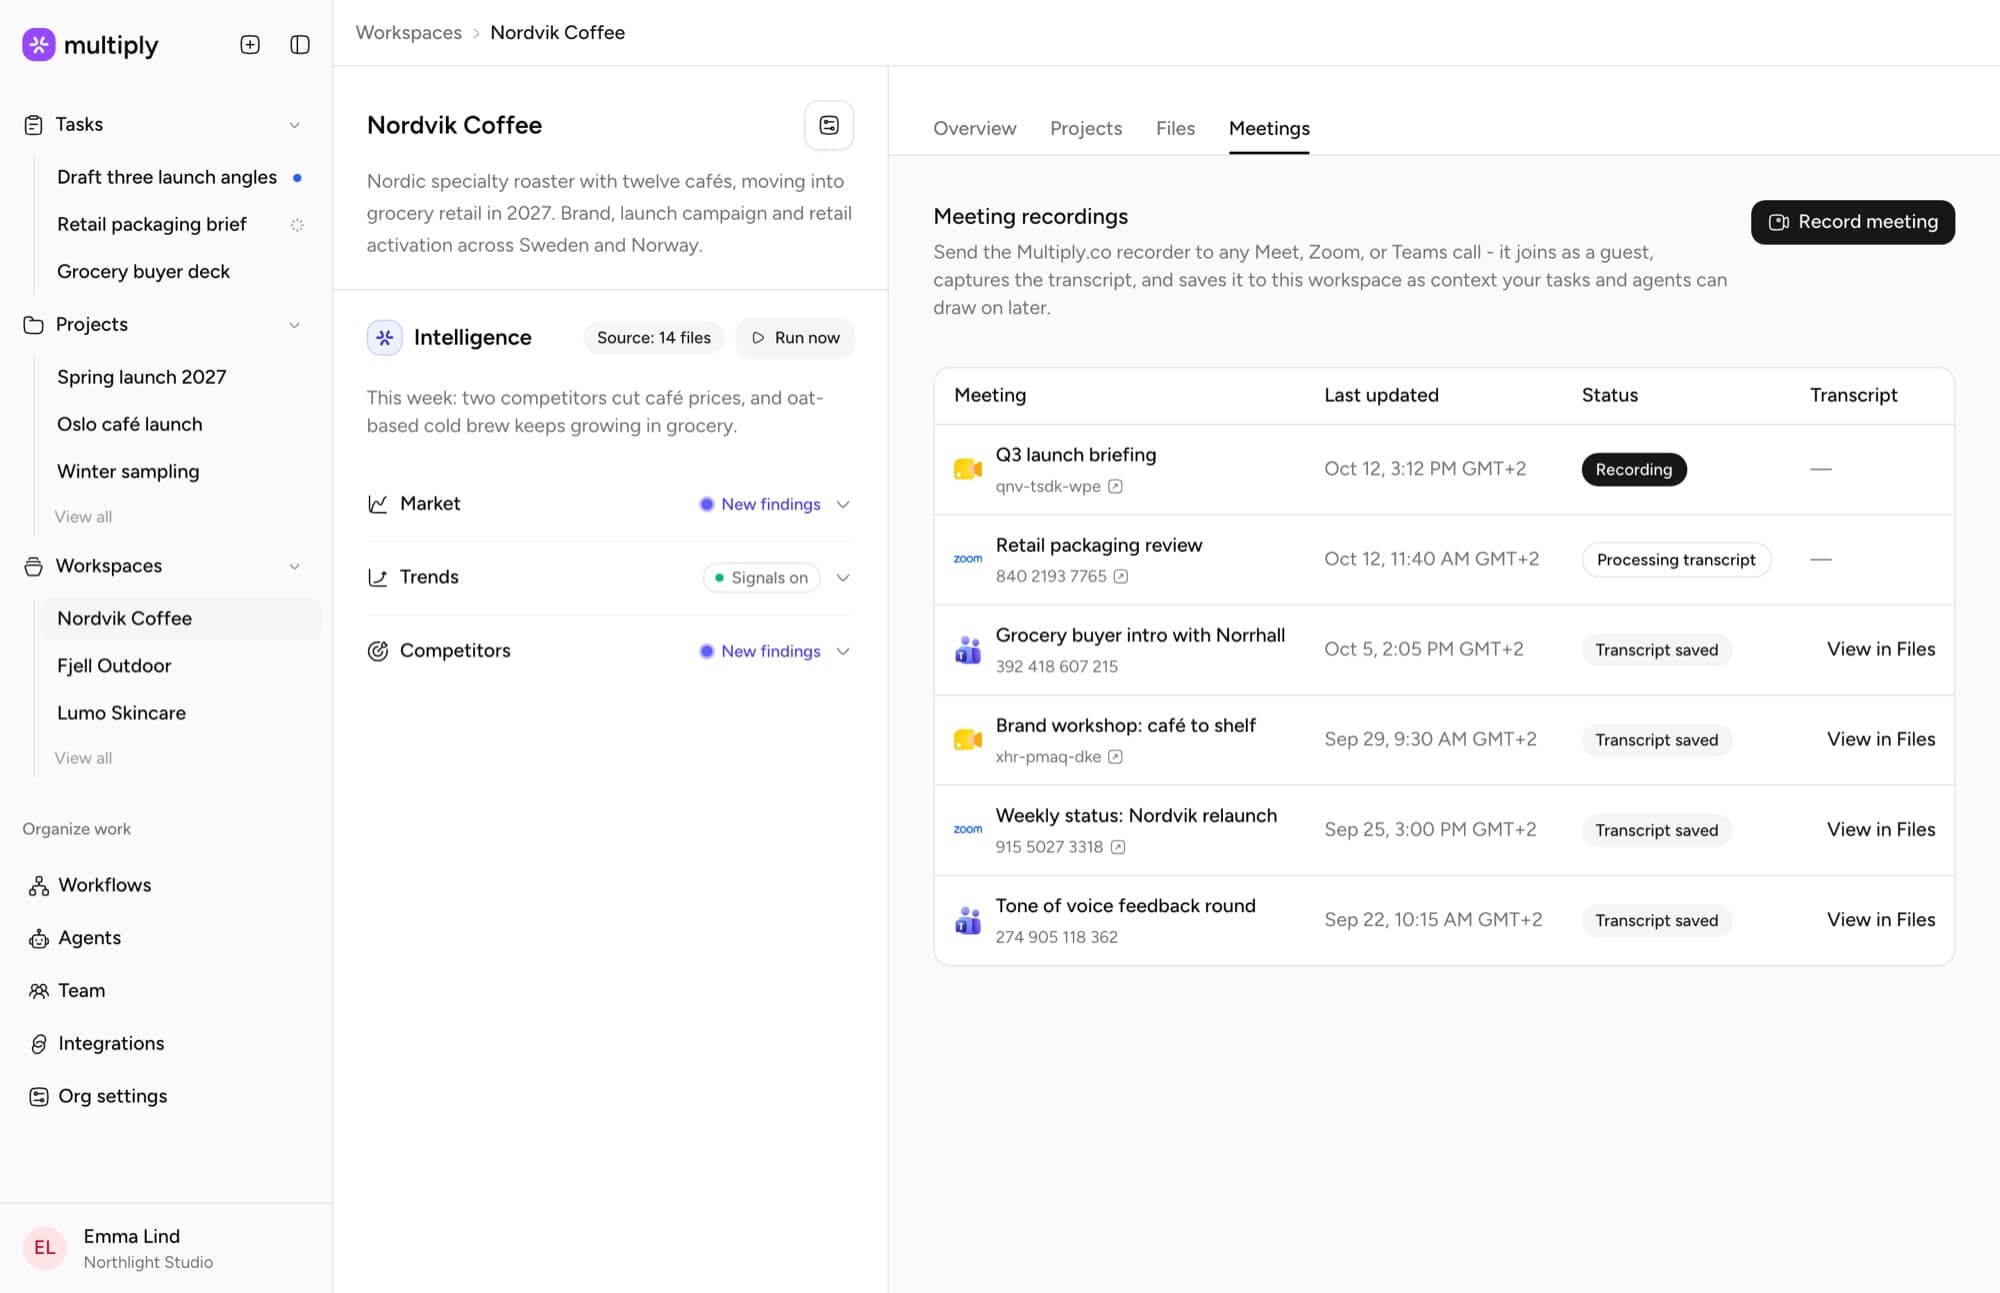Viewport: 2000px width, 1293px height.
Task: Open workspace settings icon beside Nordvik Coffee
Action: point(829,125)
